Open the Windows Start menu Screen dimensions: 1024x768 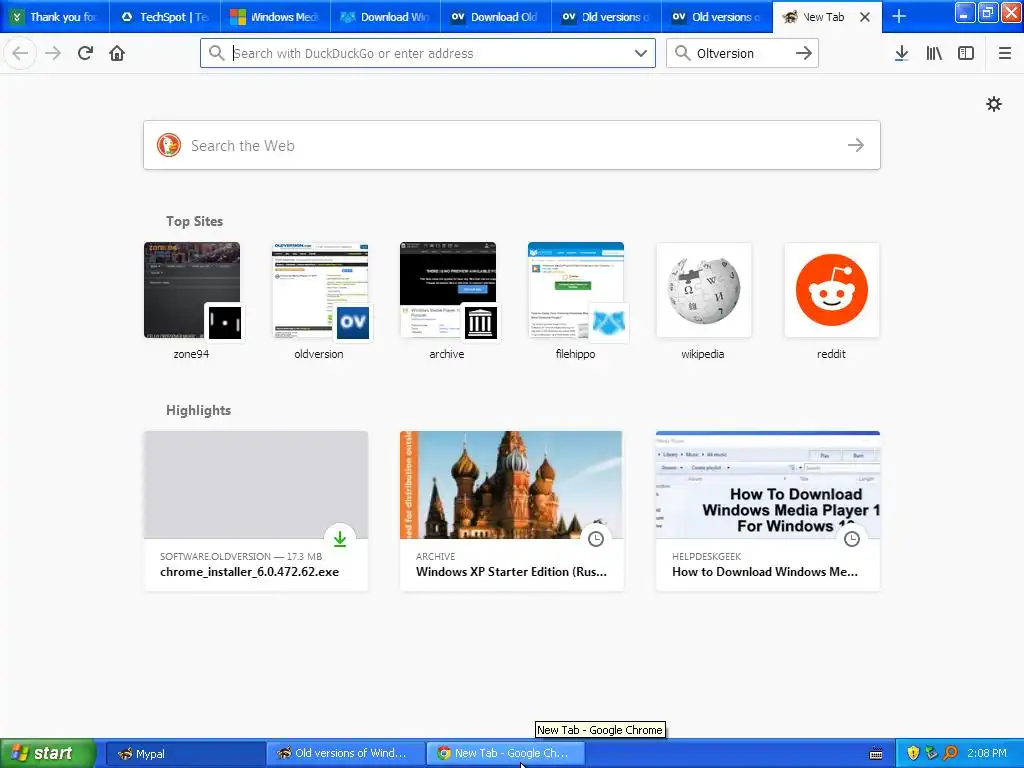pyautogui.click(x=48, y=753)
